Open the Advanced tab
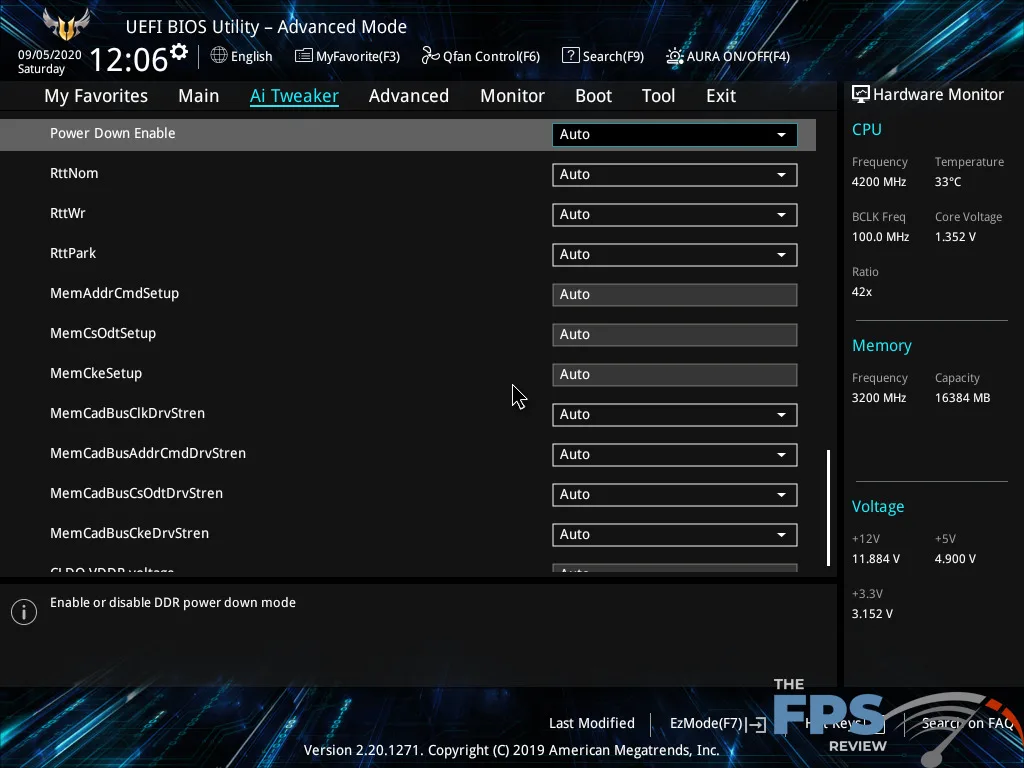The height and width of the screenshot is (768, 1024). [409, 96]
